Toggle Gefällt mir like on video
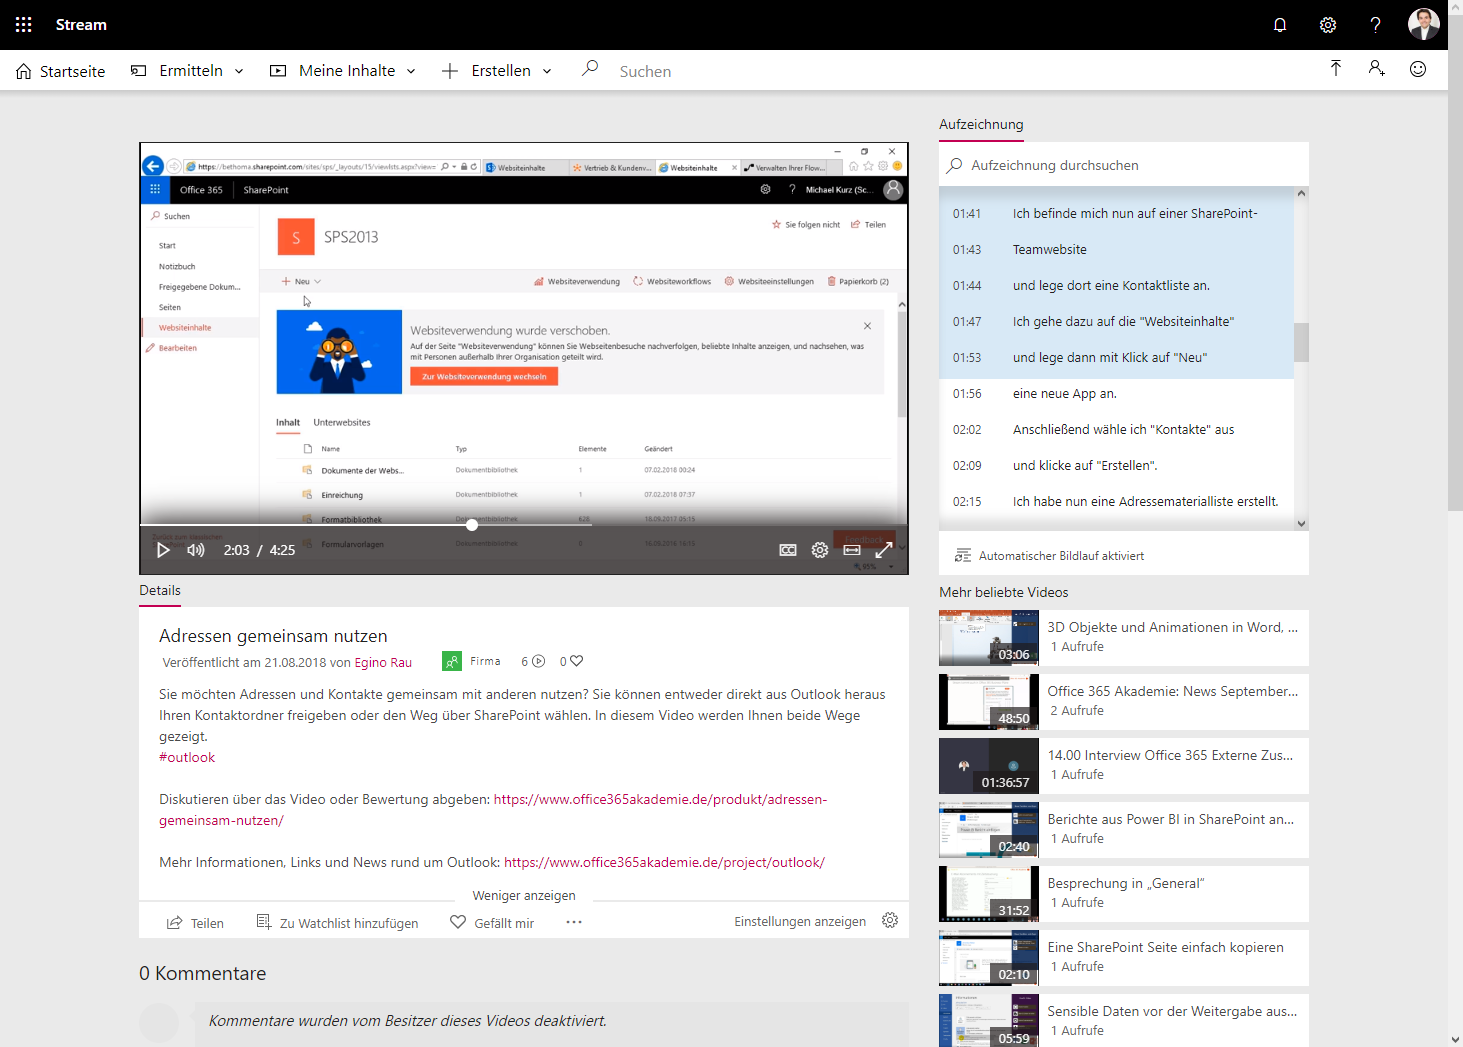 point(492,923)
